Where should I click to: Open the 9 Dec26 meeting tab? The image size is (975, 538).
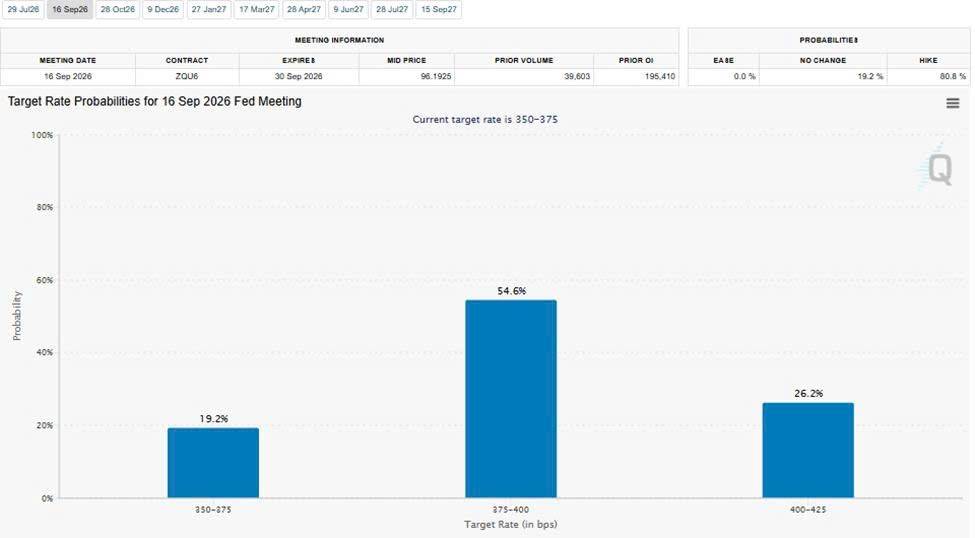[x=163, y=9]
